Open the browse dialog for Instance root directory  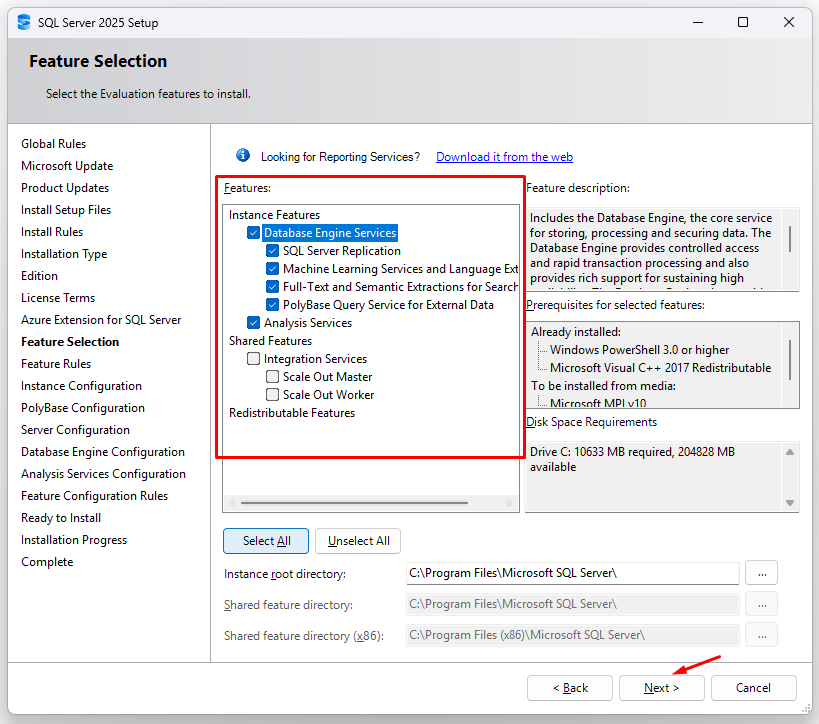(761, 573)
